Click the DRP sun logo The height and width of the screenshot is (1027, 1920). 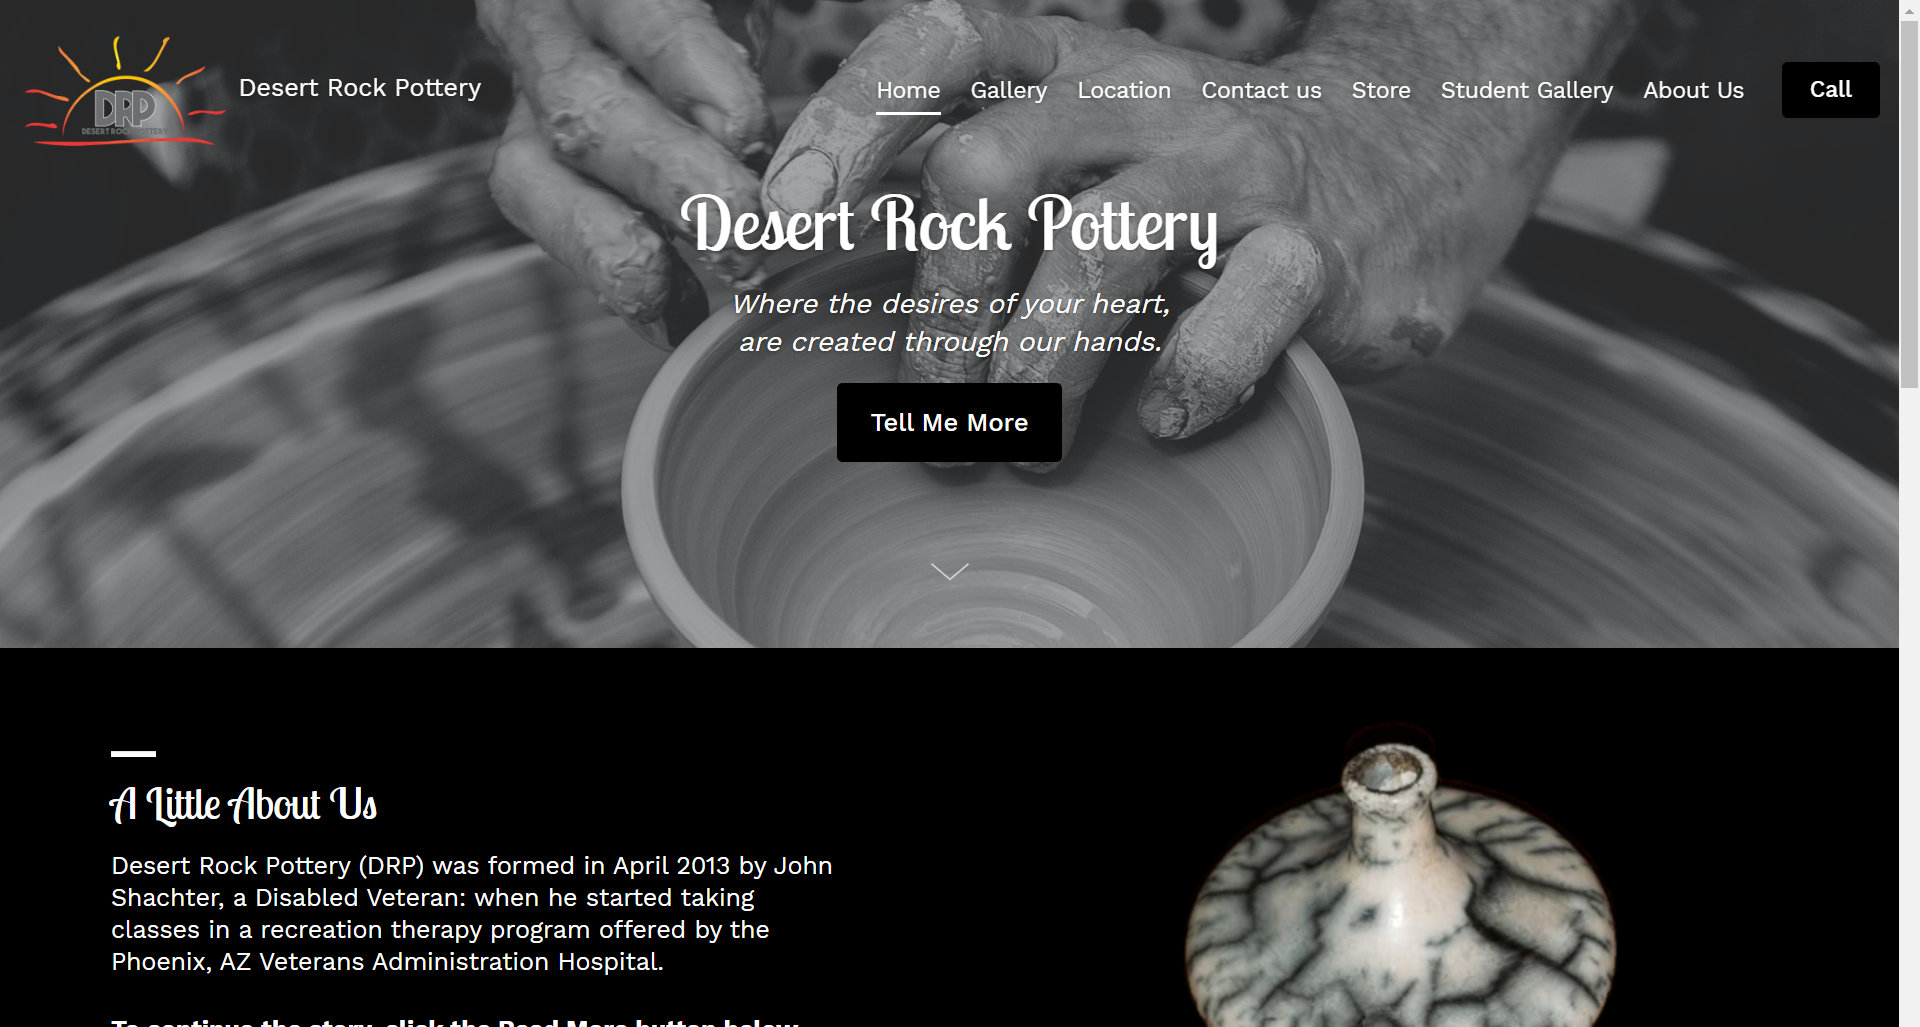124,91
